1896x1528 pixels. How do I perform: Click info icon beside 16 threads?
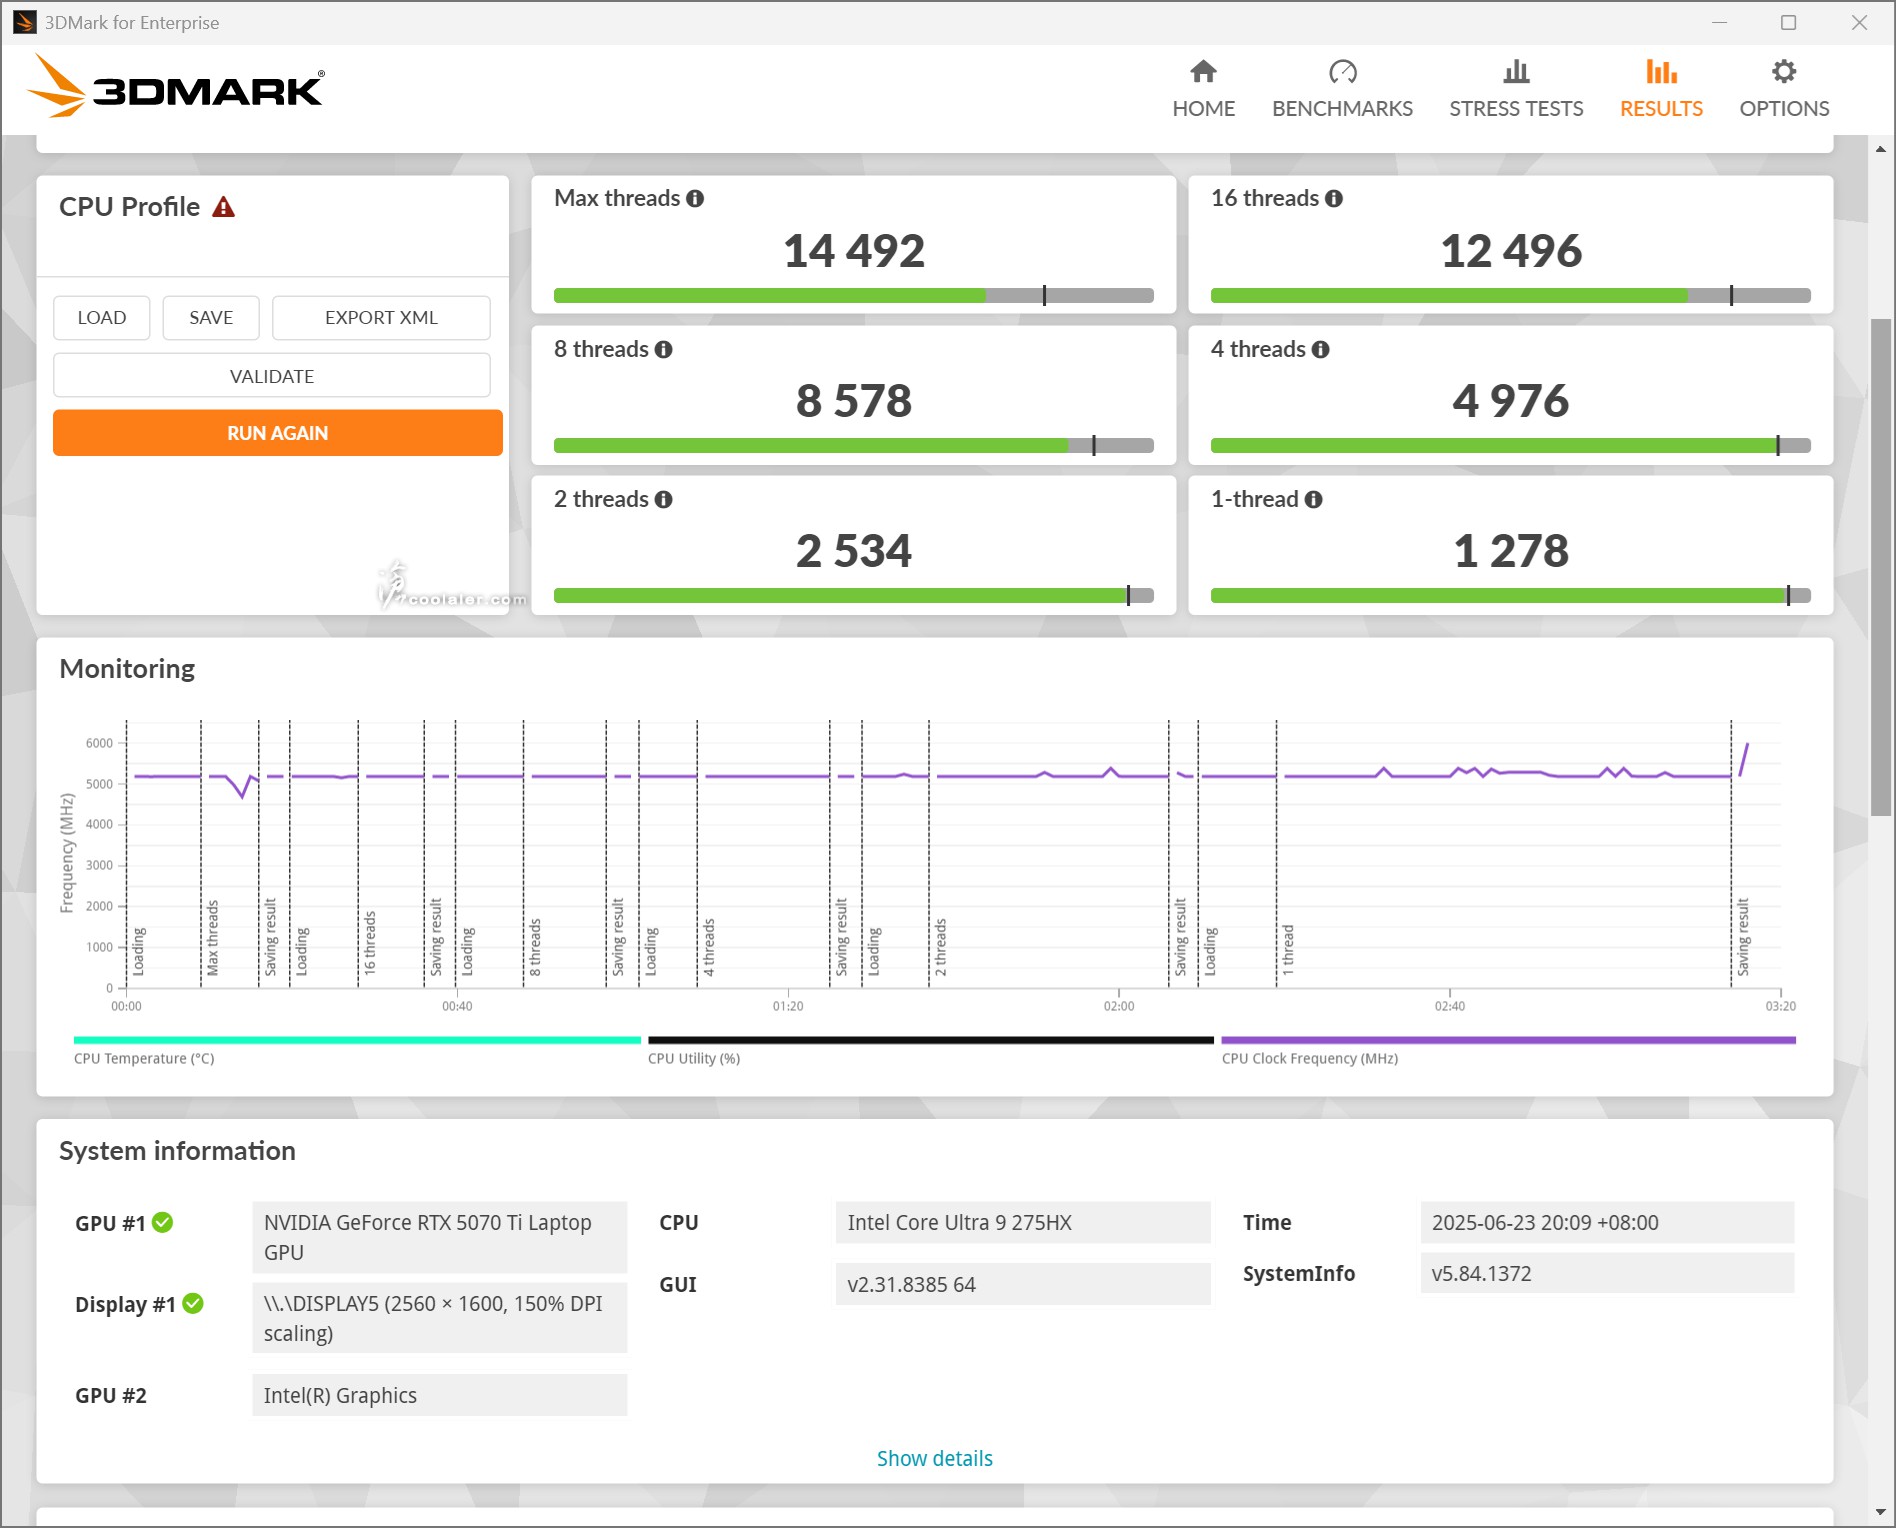pyautogui.click(x=1334, y=199)
